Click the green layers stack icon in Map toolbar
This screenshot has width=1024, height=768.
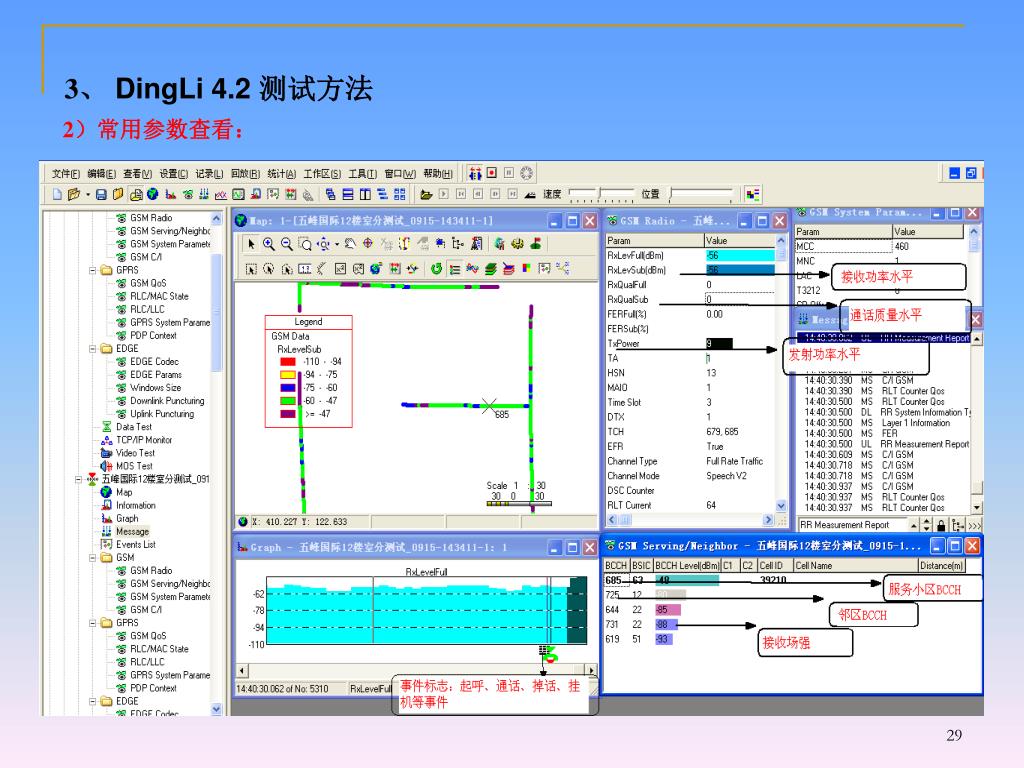pyautogui.click(x=491, y=268)
